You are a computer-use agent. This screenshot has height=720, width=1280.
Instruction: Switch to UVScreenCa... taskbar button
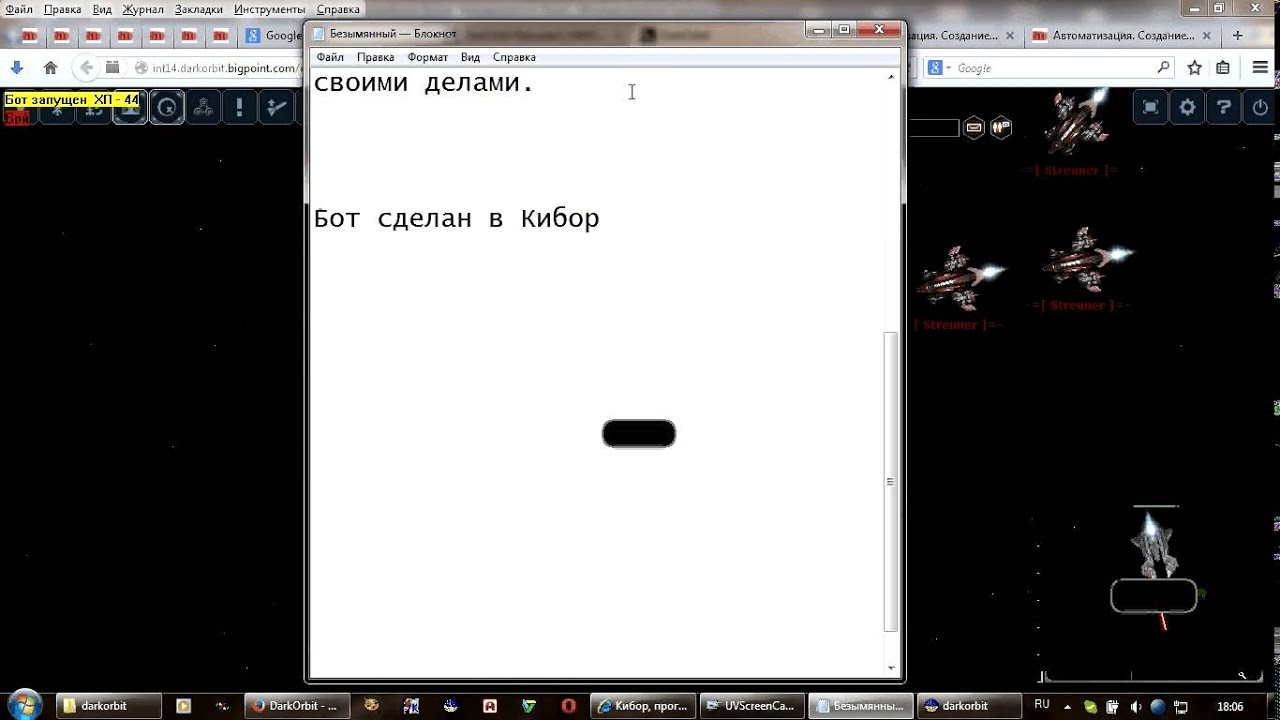pyautogui.click(x=751, y=706)
